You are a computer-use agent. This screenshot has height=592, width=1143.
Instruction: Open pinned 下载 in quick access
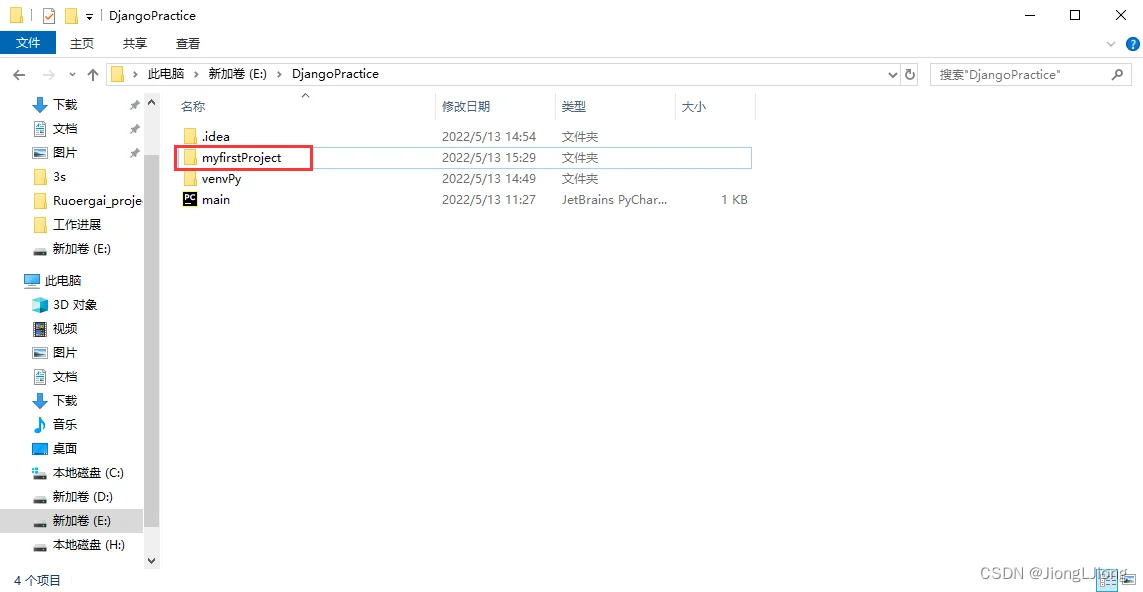tap(64, 105)
